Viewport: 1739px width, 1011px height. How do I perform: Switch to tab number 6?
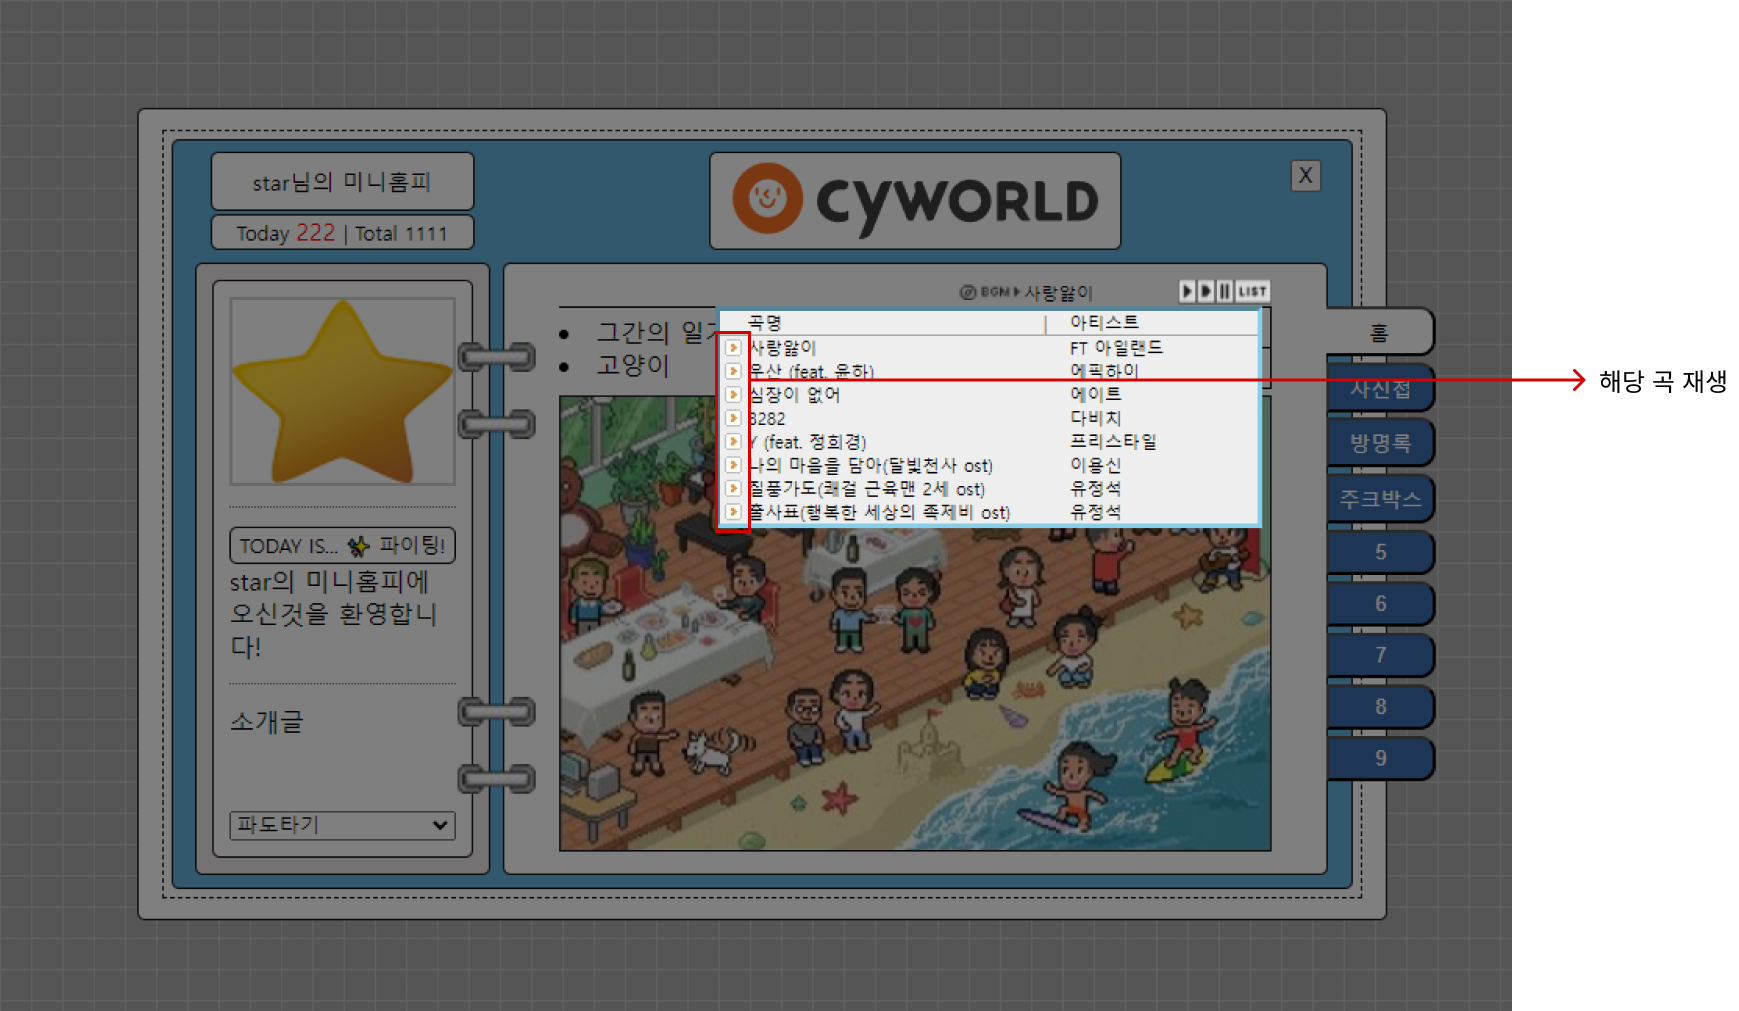(1380, 604)
